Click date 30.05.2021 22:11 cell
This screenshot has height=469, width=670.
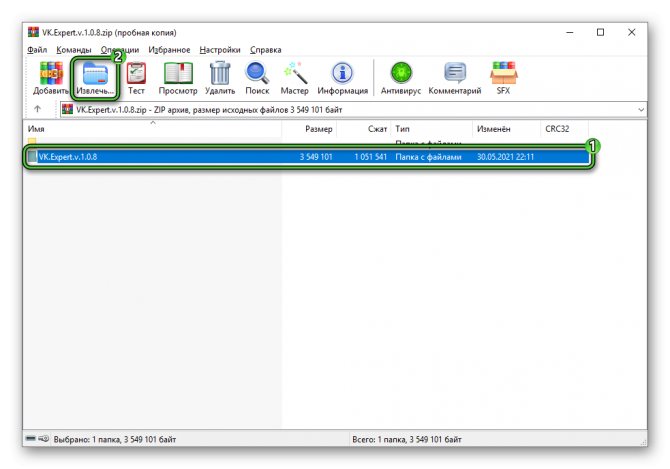[505, 157]
